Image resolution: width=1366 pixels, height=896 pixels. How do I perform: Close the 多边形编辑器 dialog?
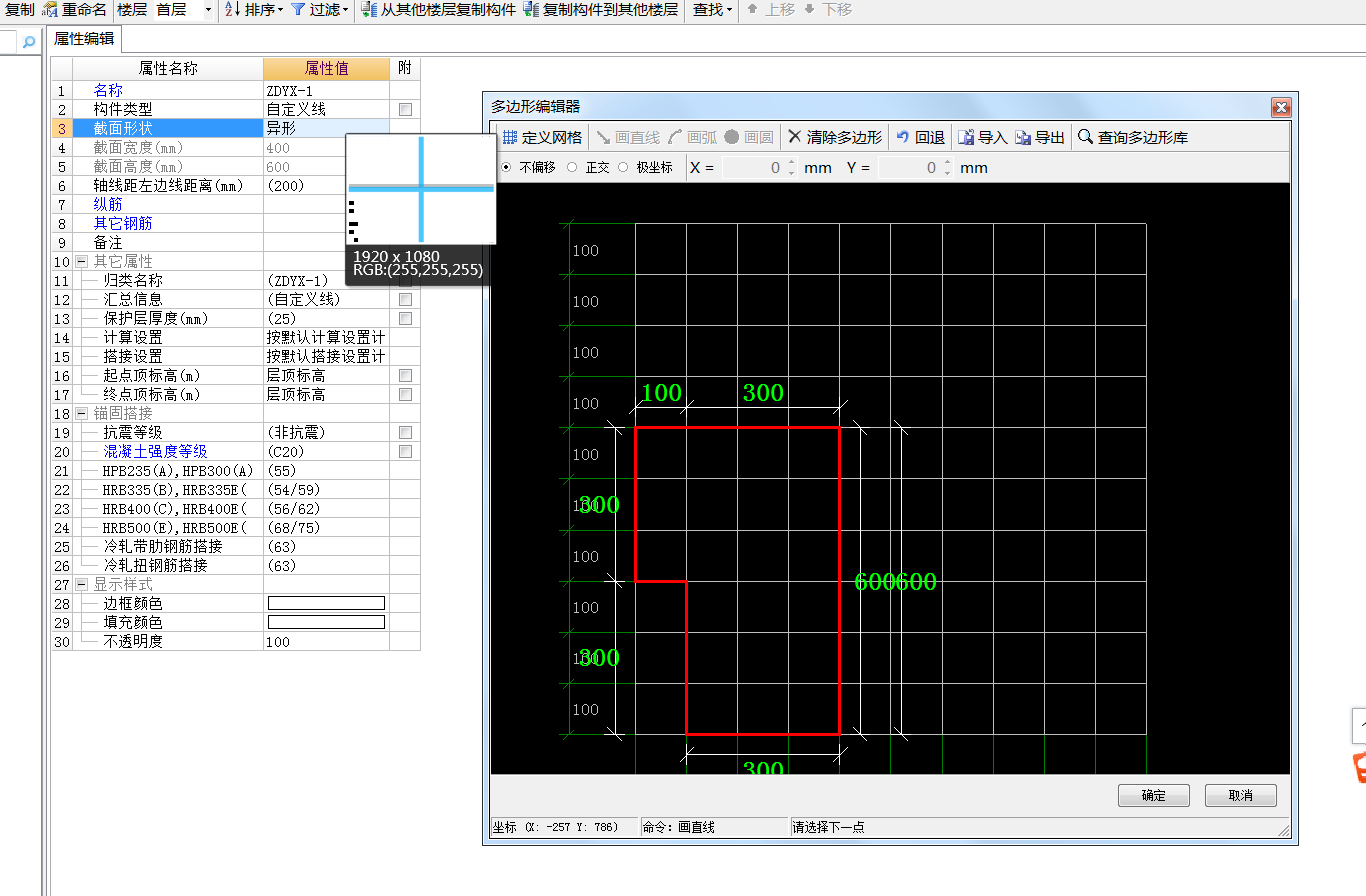coord(1279,106)
